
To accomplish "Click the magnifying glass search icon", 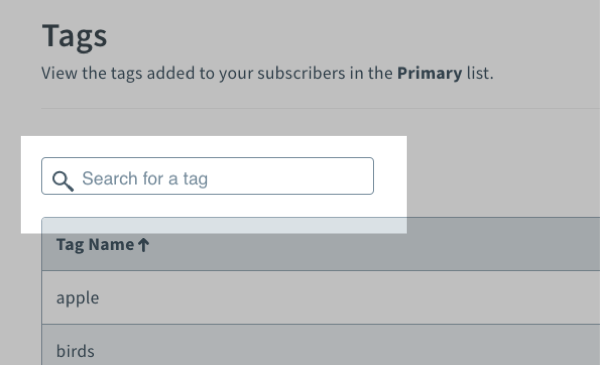I will coord(63,181).
